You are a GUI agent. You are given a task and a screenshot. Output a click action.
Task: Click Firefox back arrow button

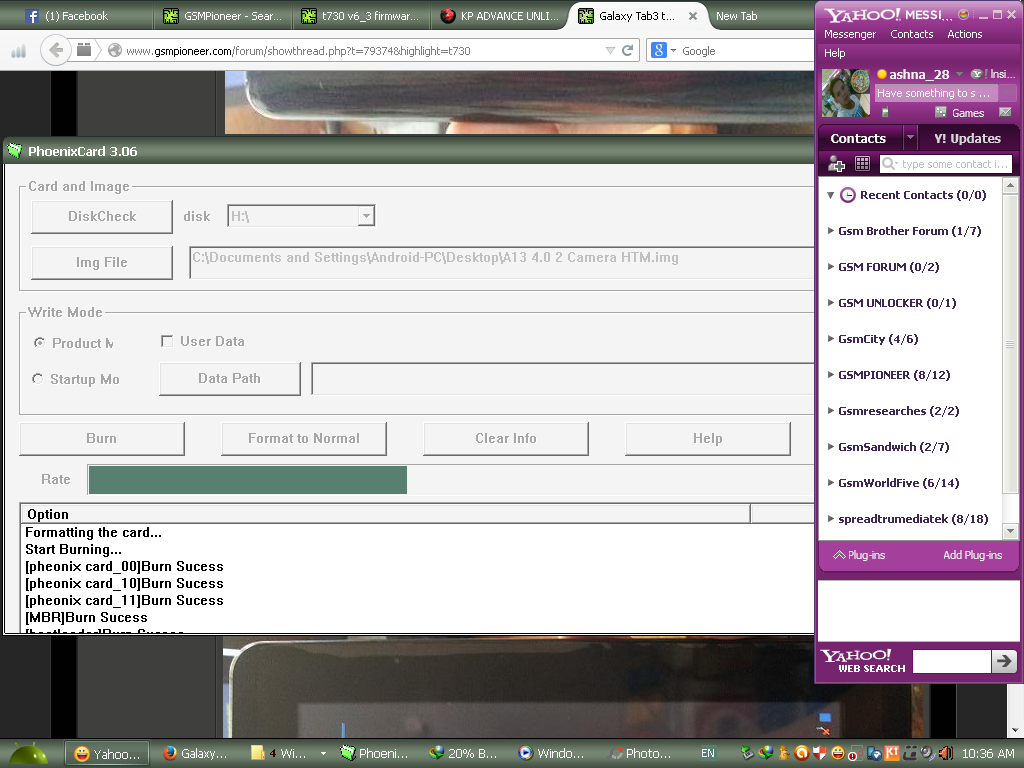coord(57,50)
